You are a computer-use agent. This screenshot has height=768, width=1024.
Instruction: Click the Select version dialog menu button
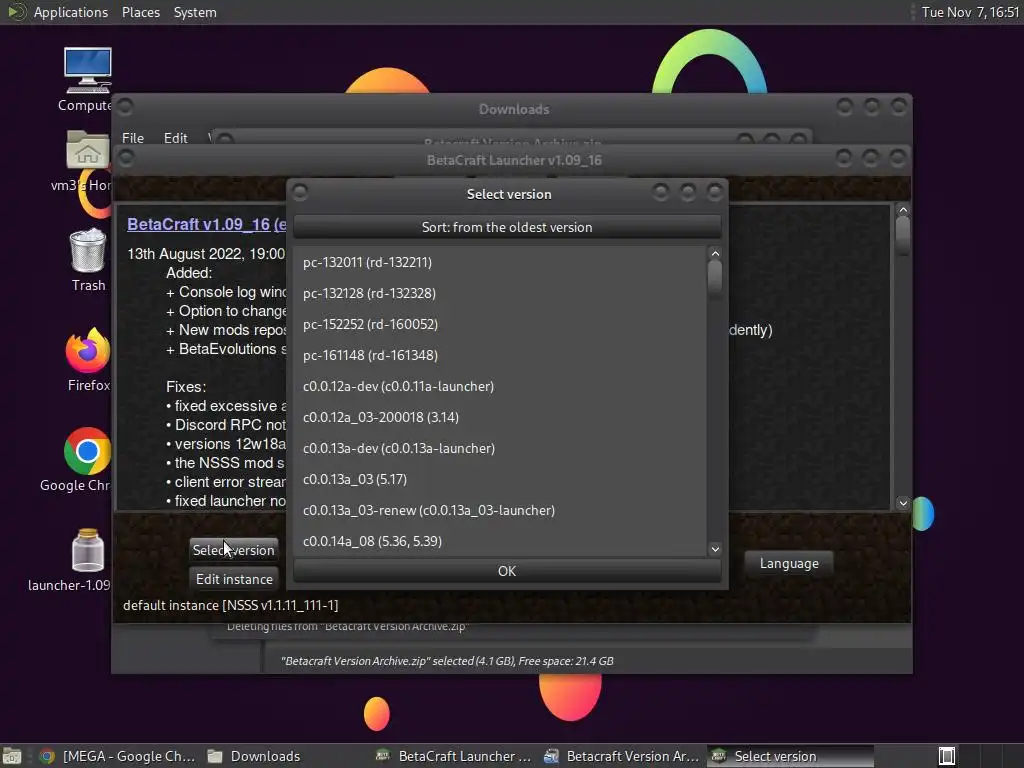coord(300,192)
